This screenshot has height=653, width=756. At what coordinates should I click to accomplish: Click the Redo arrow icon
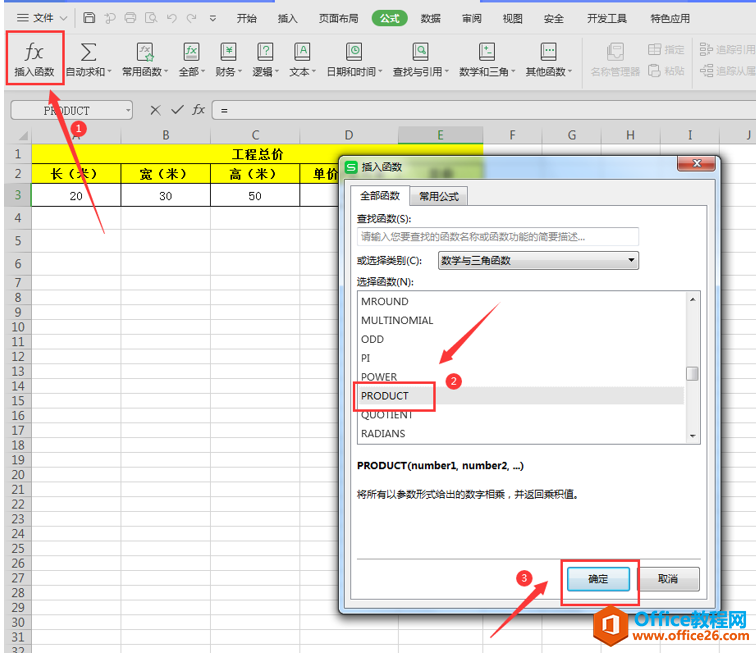192,18
